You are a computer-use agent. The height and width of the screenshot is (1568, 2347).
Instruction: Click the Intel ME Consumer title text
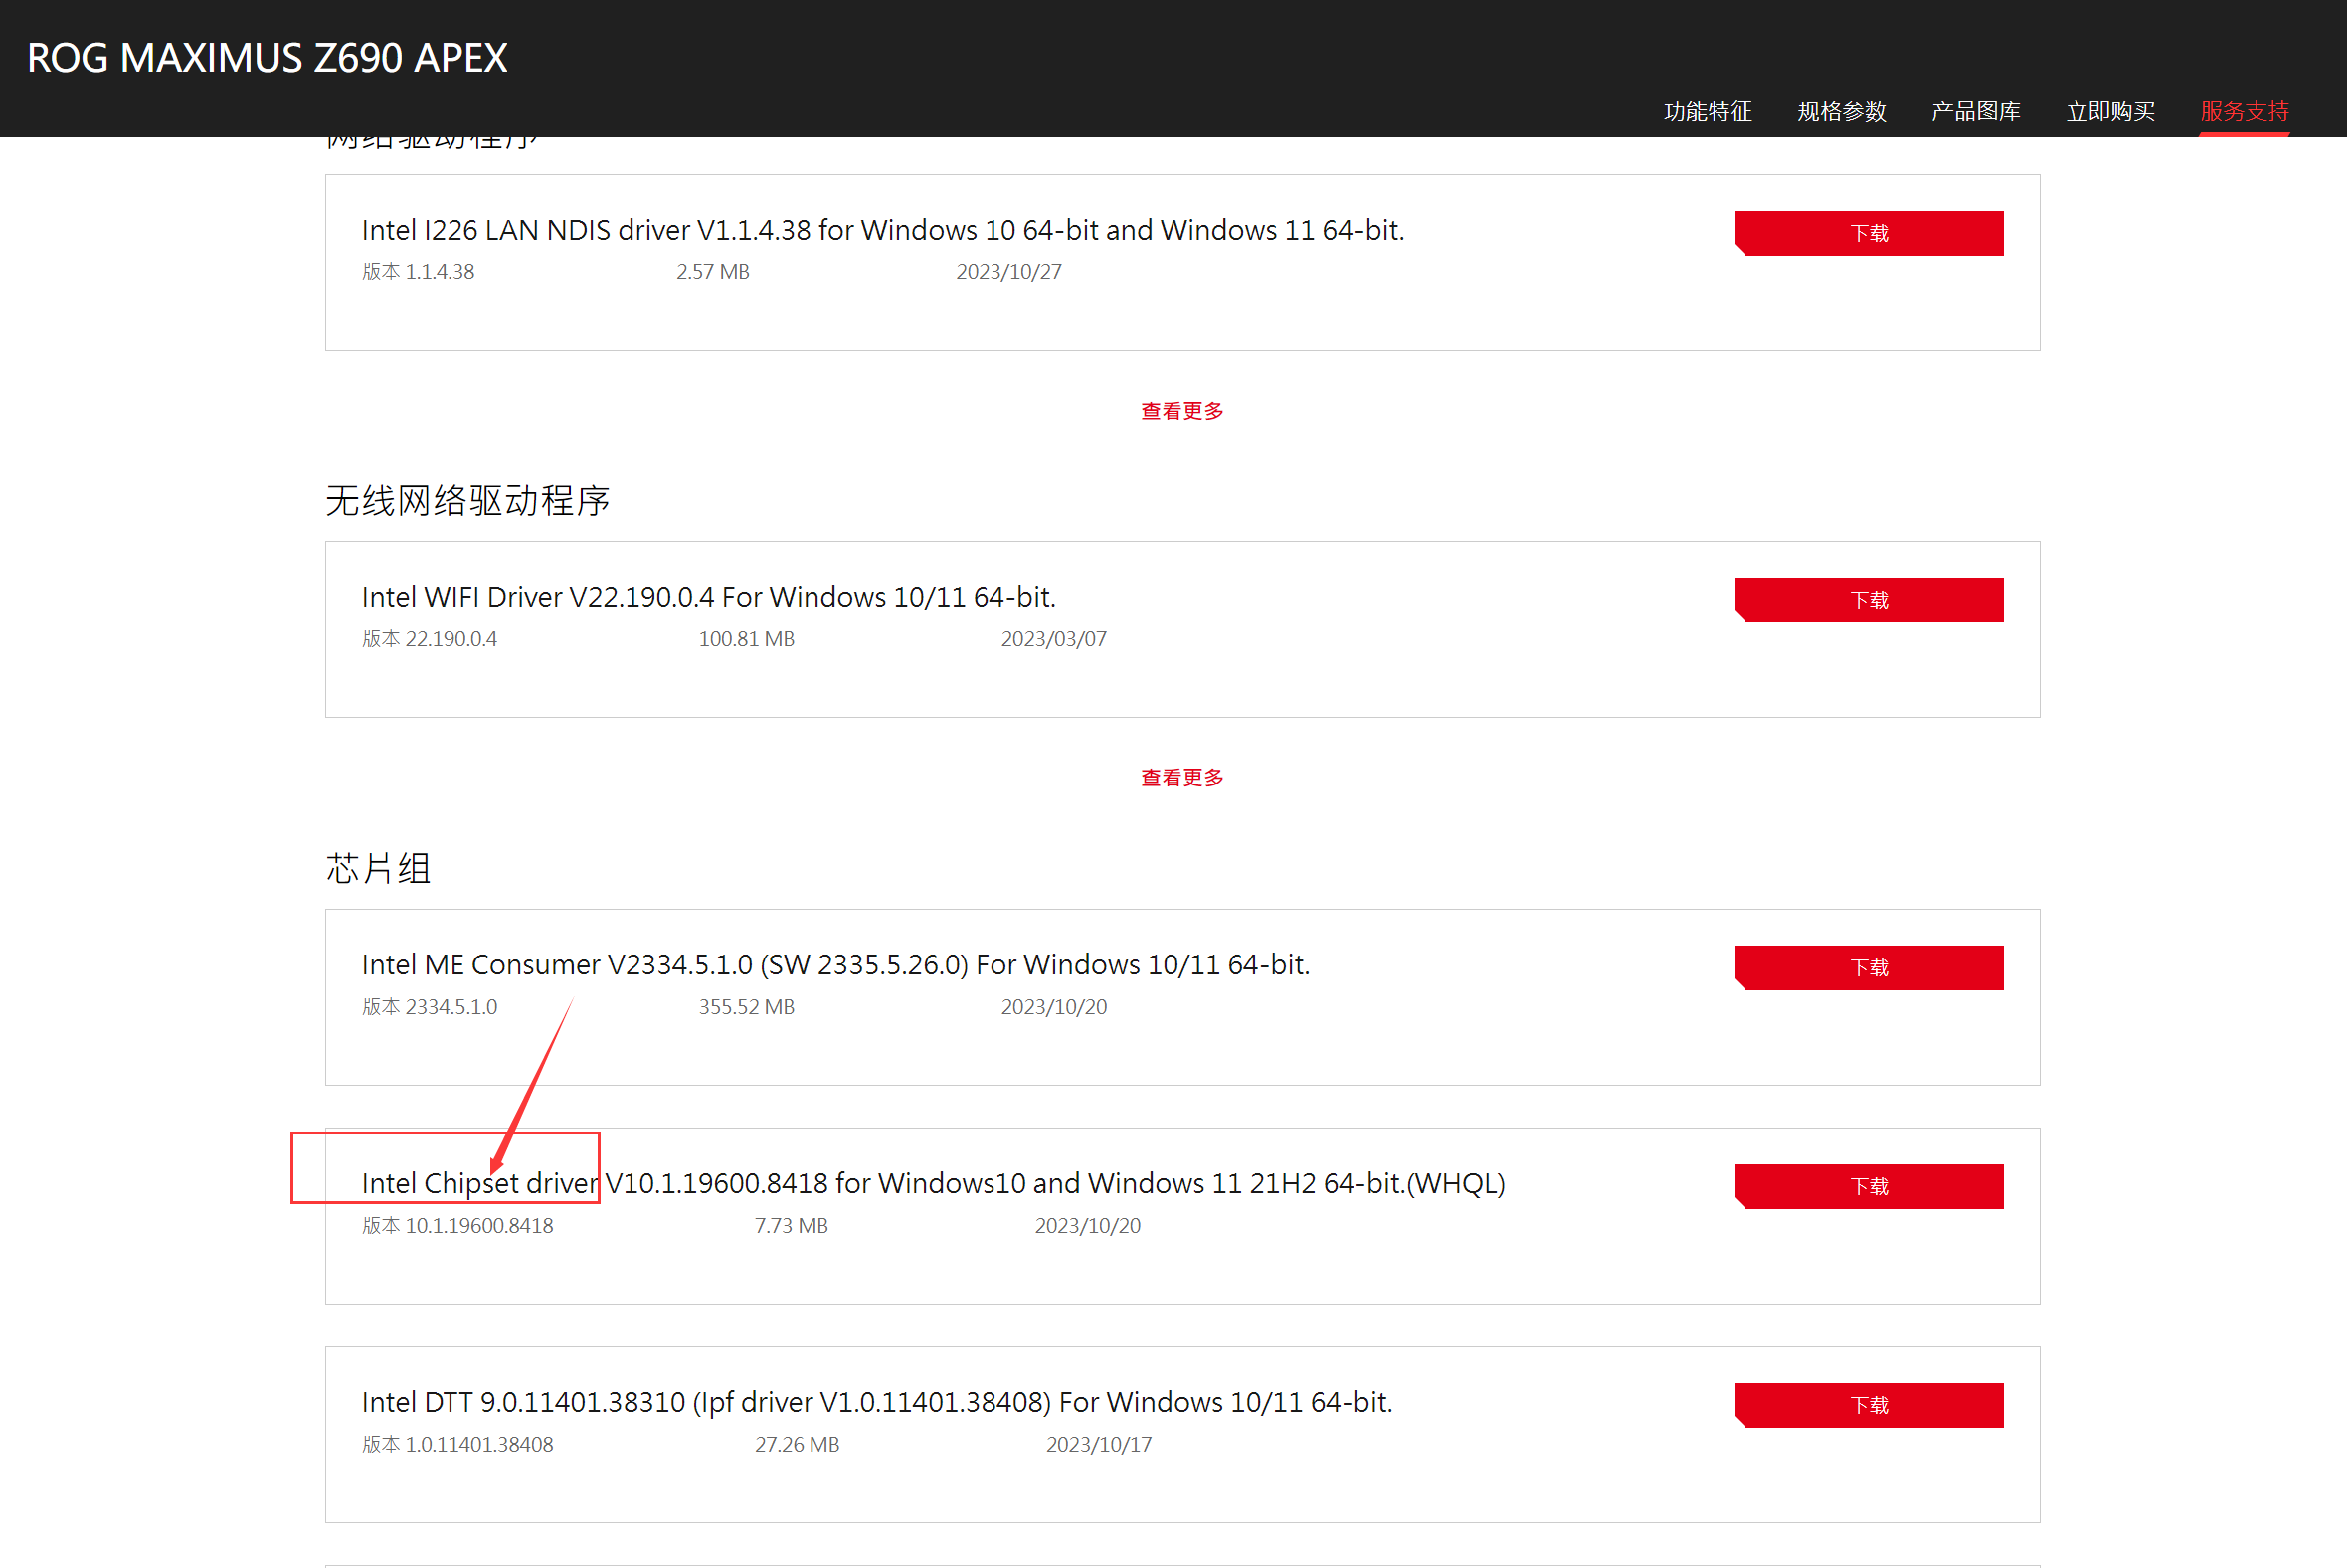(836, 965)
